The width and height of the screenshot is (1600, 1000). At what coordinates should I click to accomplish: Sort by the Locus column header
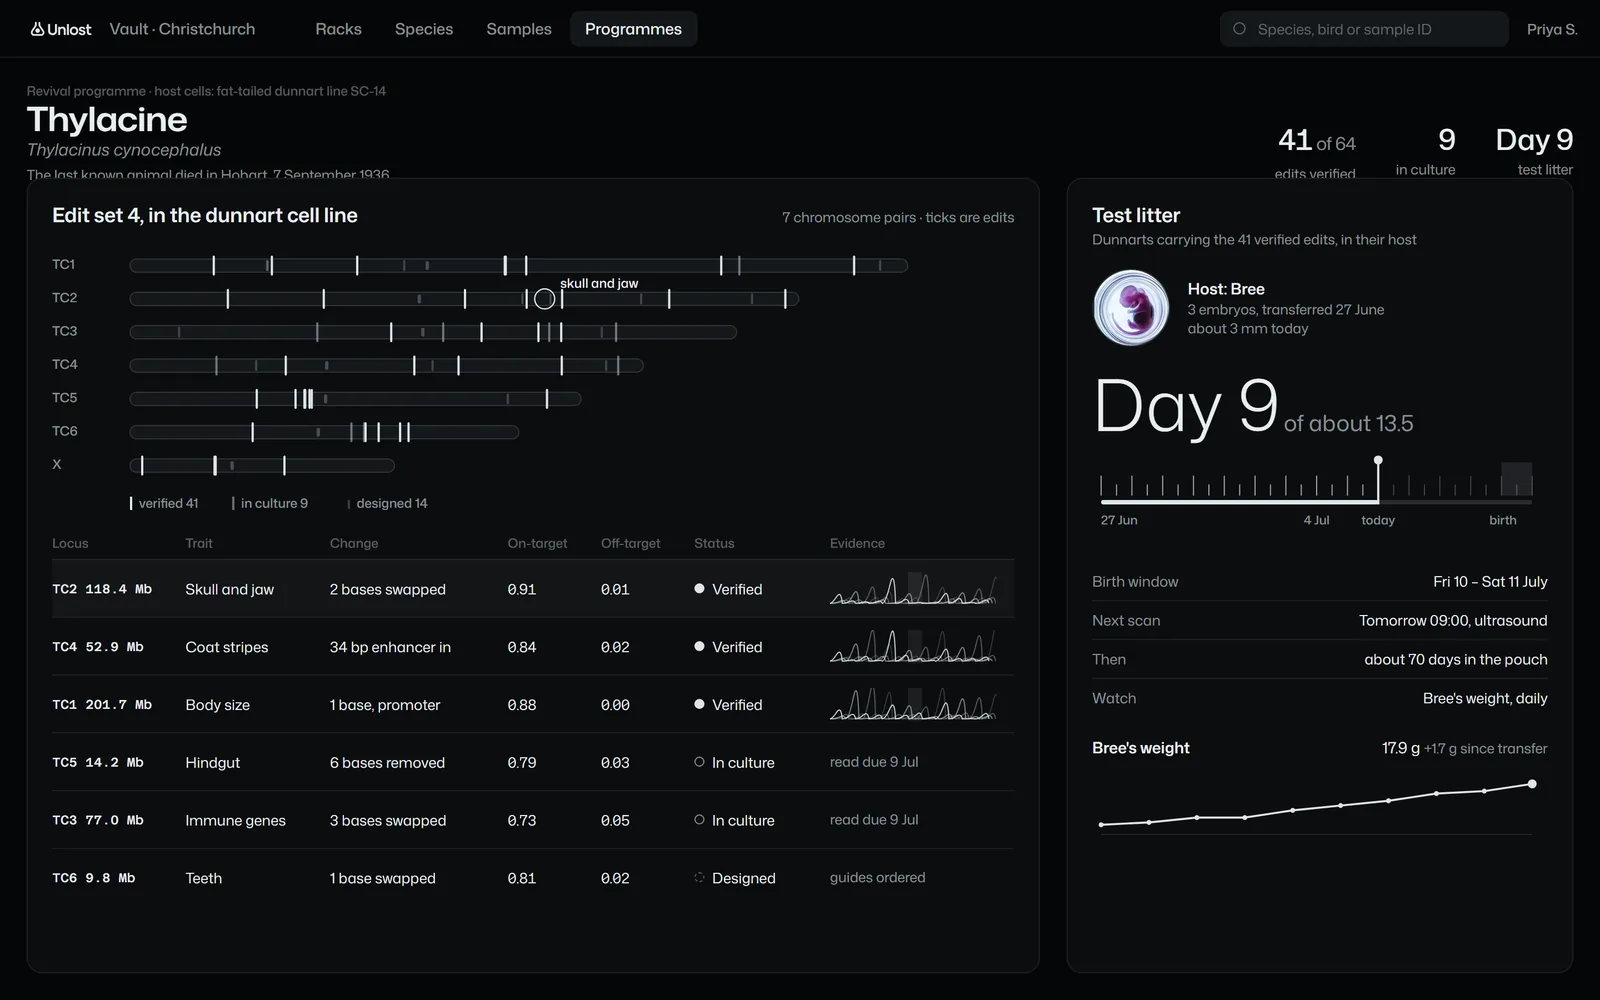(x=70, y=543)
